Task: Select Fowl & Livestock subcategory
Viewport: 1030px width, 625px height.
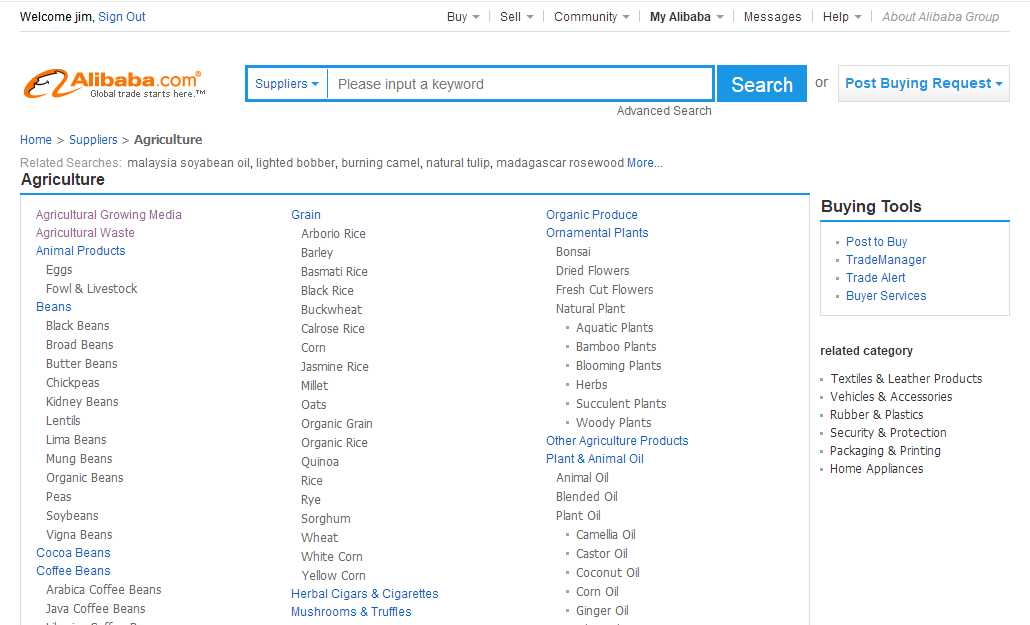Action: (x=91, y=289)
